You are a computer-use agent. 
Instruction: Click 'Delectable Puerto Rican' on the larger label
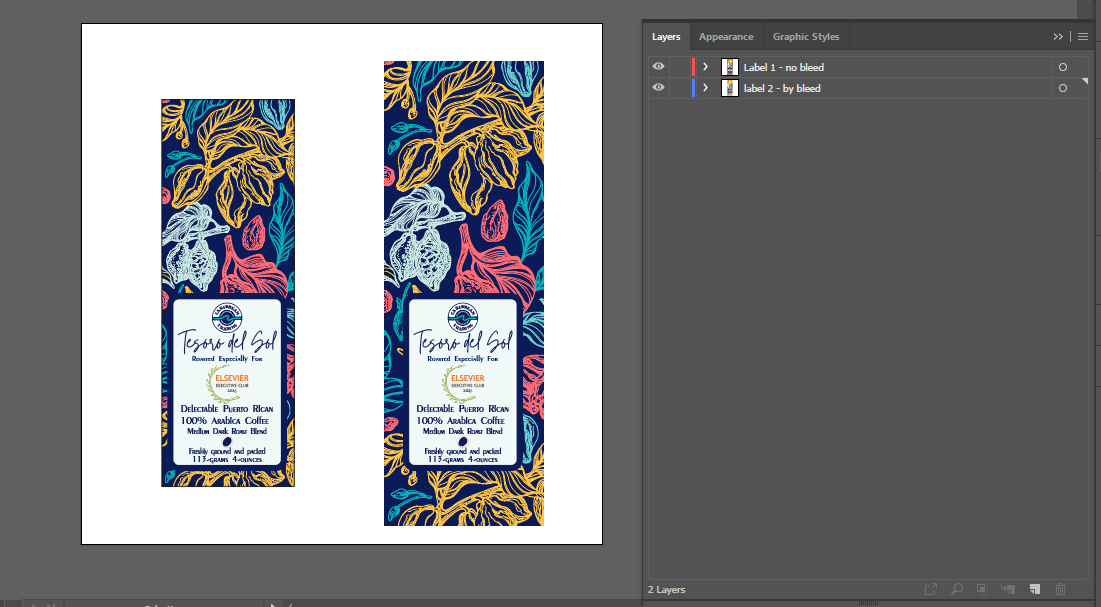click(463, 408)
